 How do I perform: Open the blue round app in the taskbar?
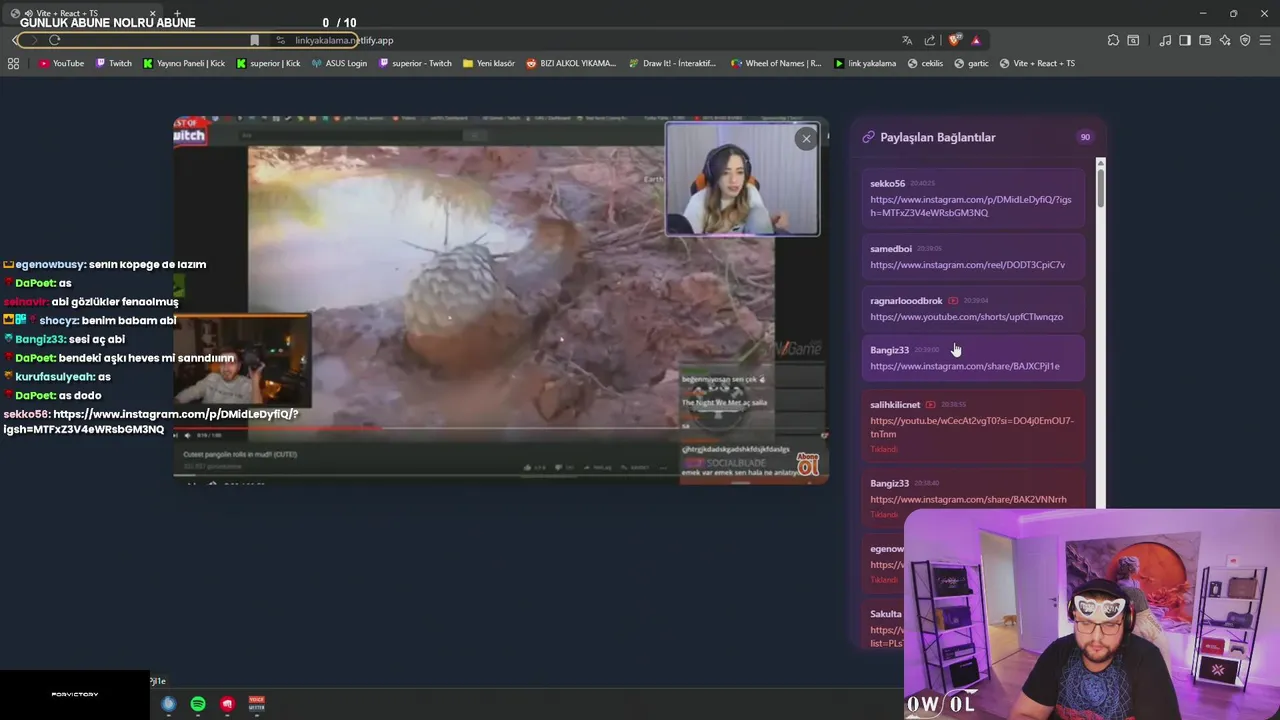pos(168,704)
